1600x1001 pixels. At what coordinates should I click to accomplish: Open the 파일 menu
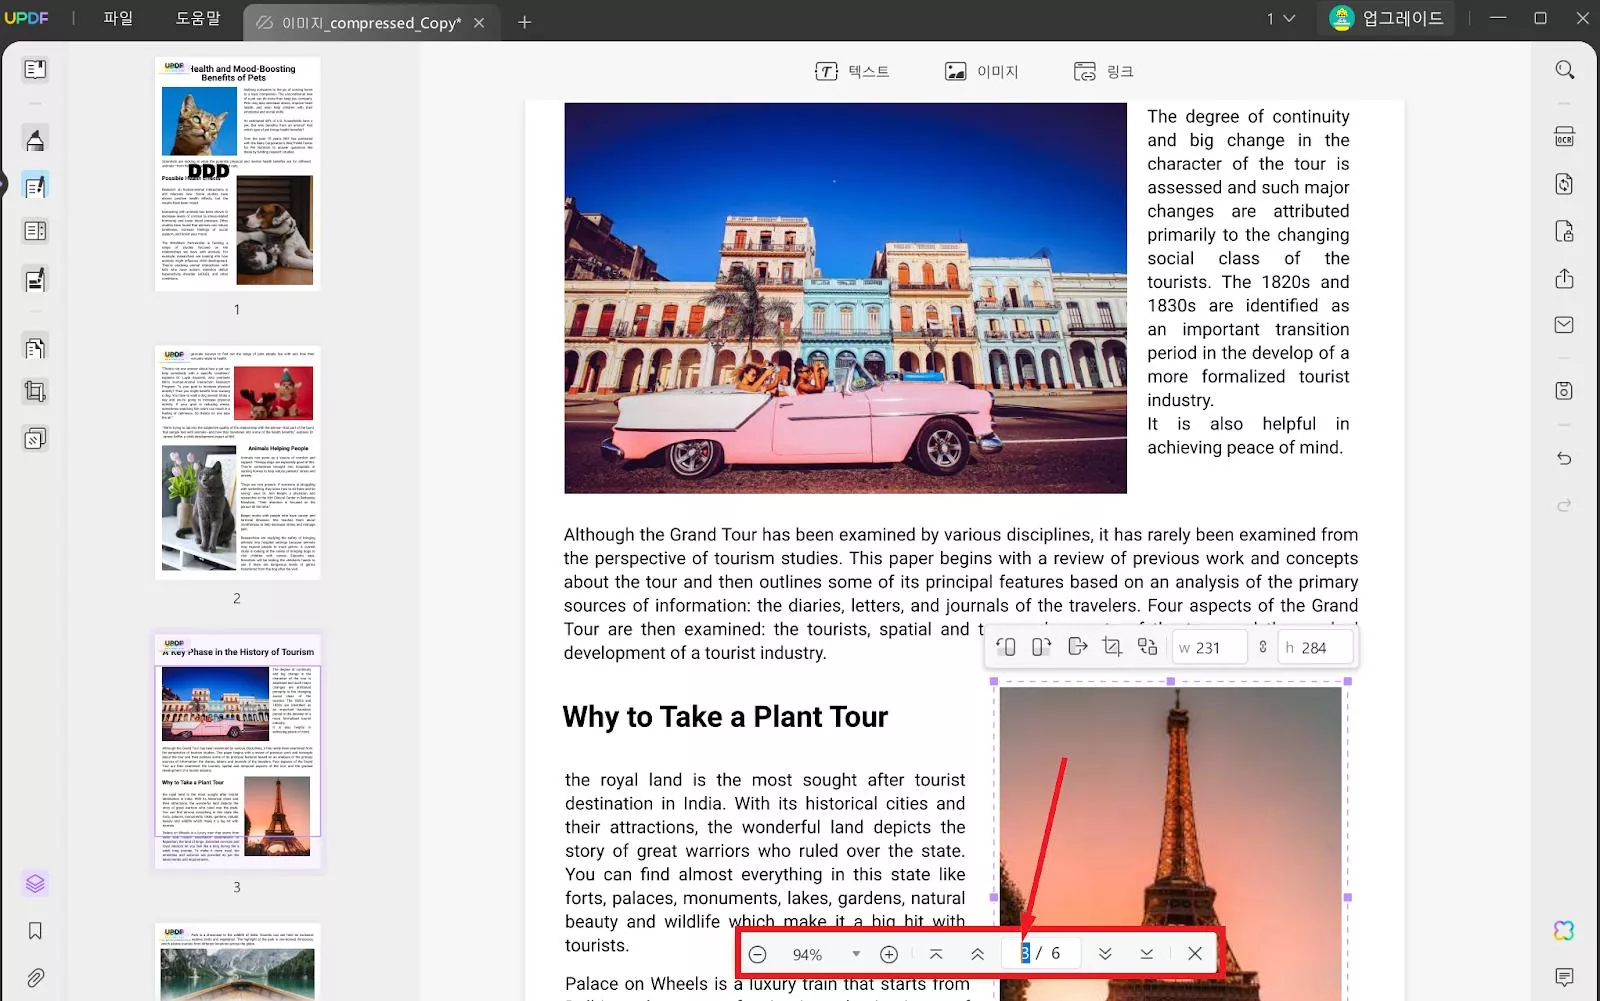pos(118,19)
